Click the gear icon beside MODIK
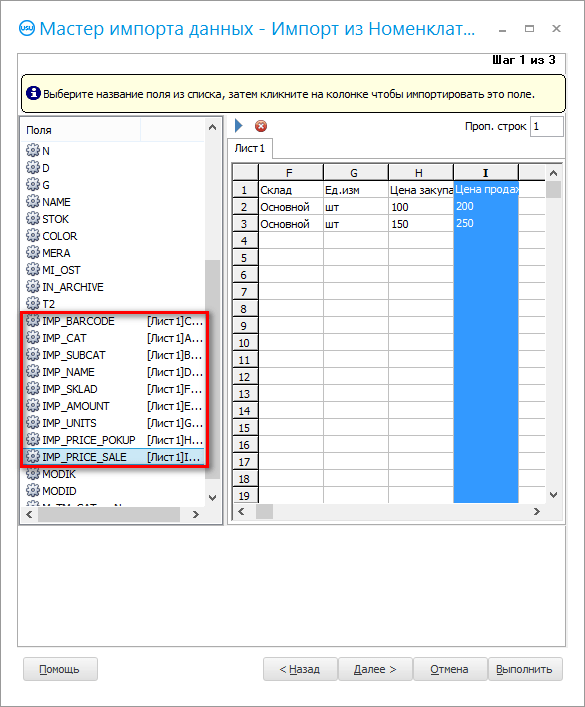 [32, 474]
